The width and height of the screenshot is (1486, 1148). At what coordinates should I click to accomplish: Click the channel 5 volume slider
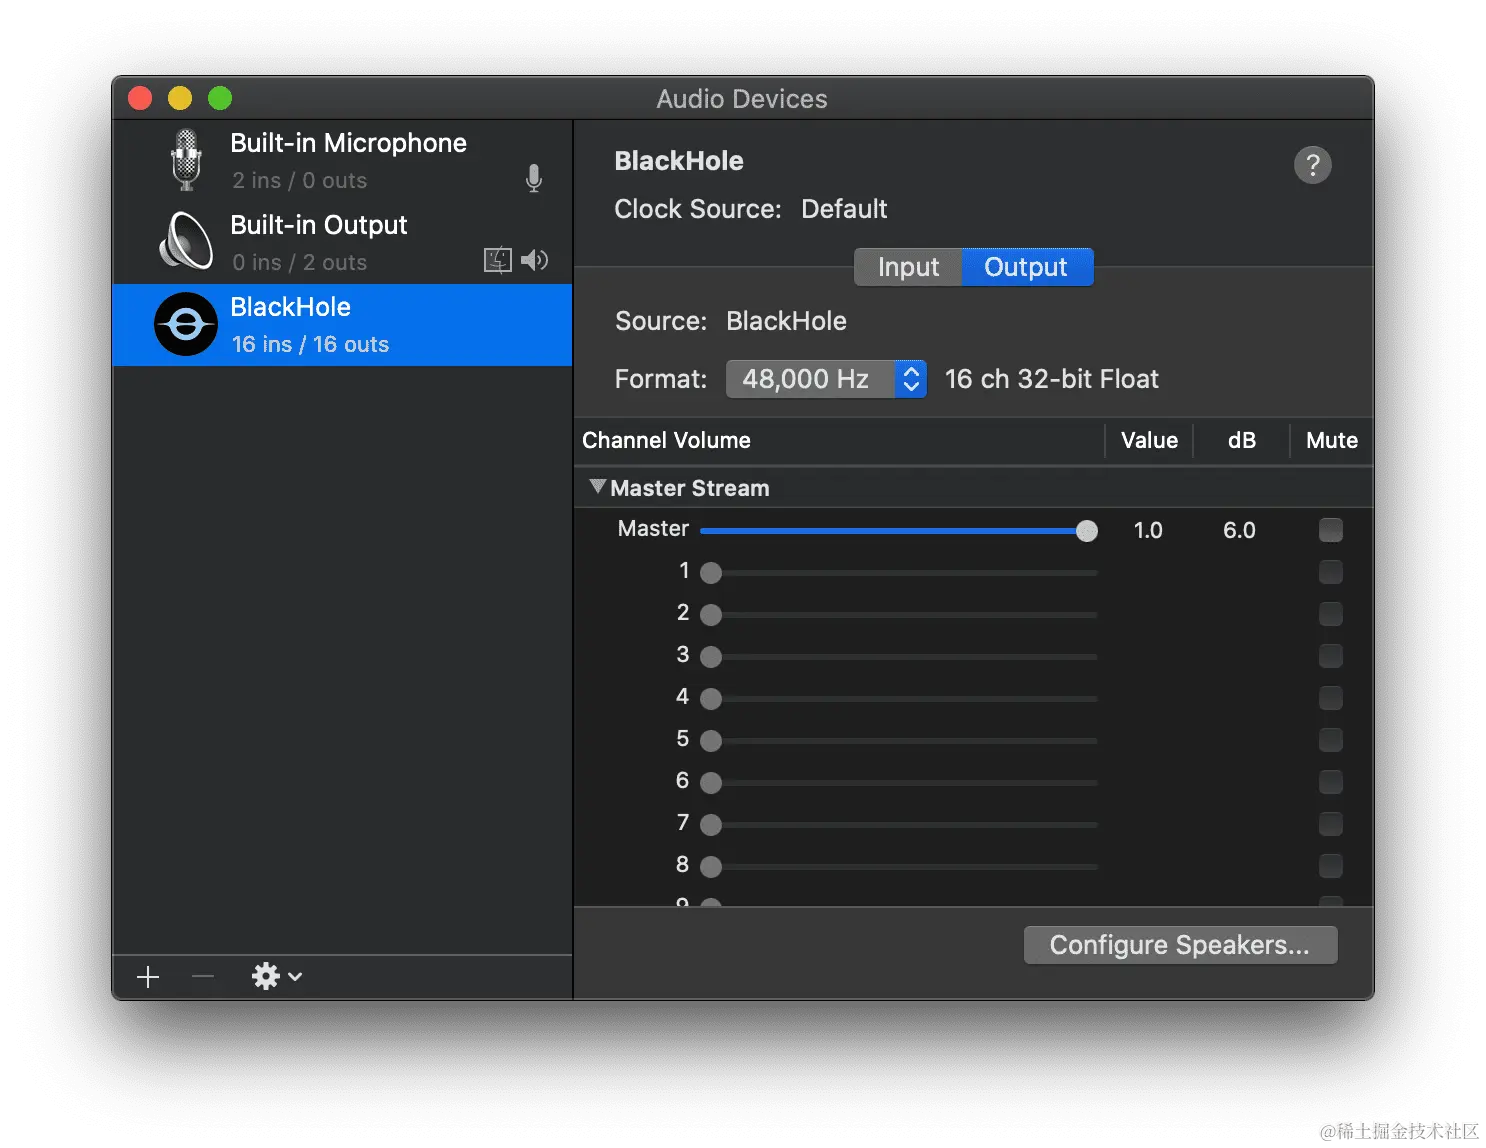point(899,741)
